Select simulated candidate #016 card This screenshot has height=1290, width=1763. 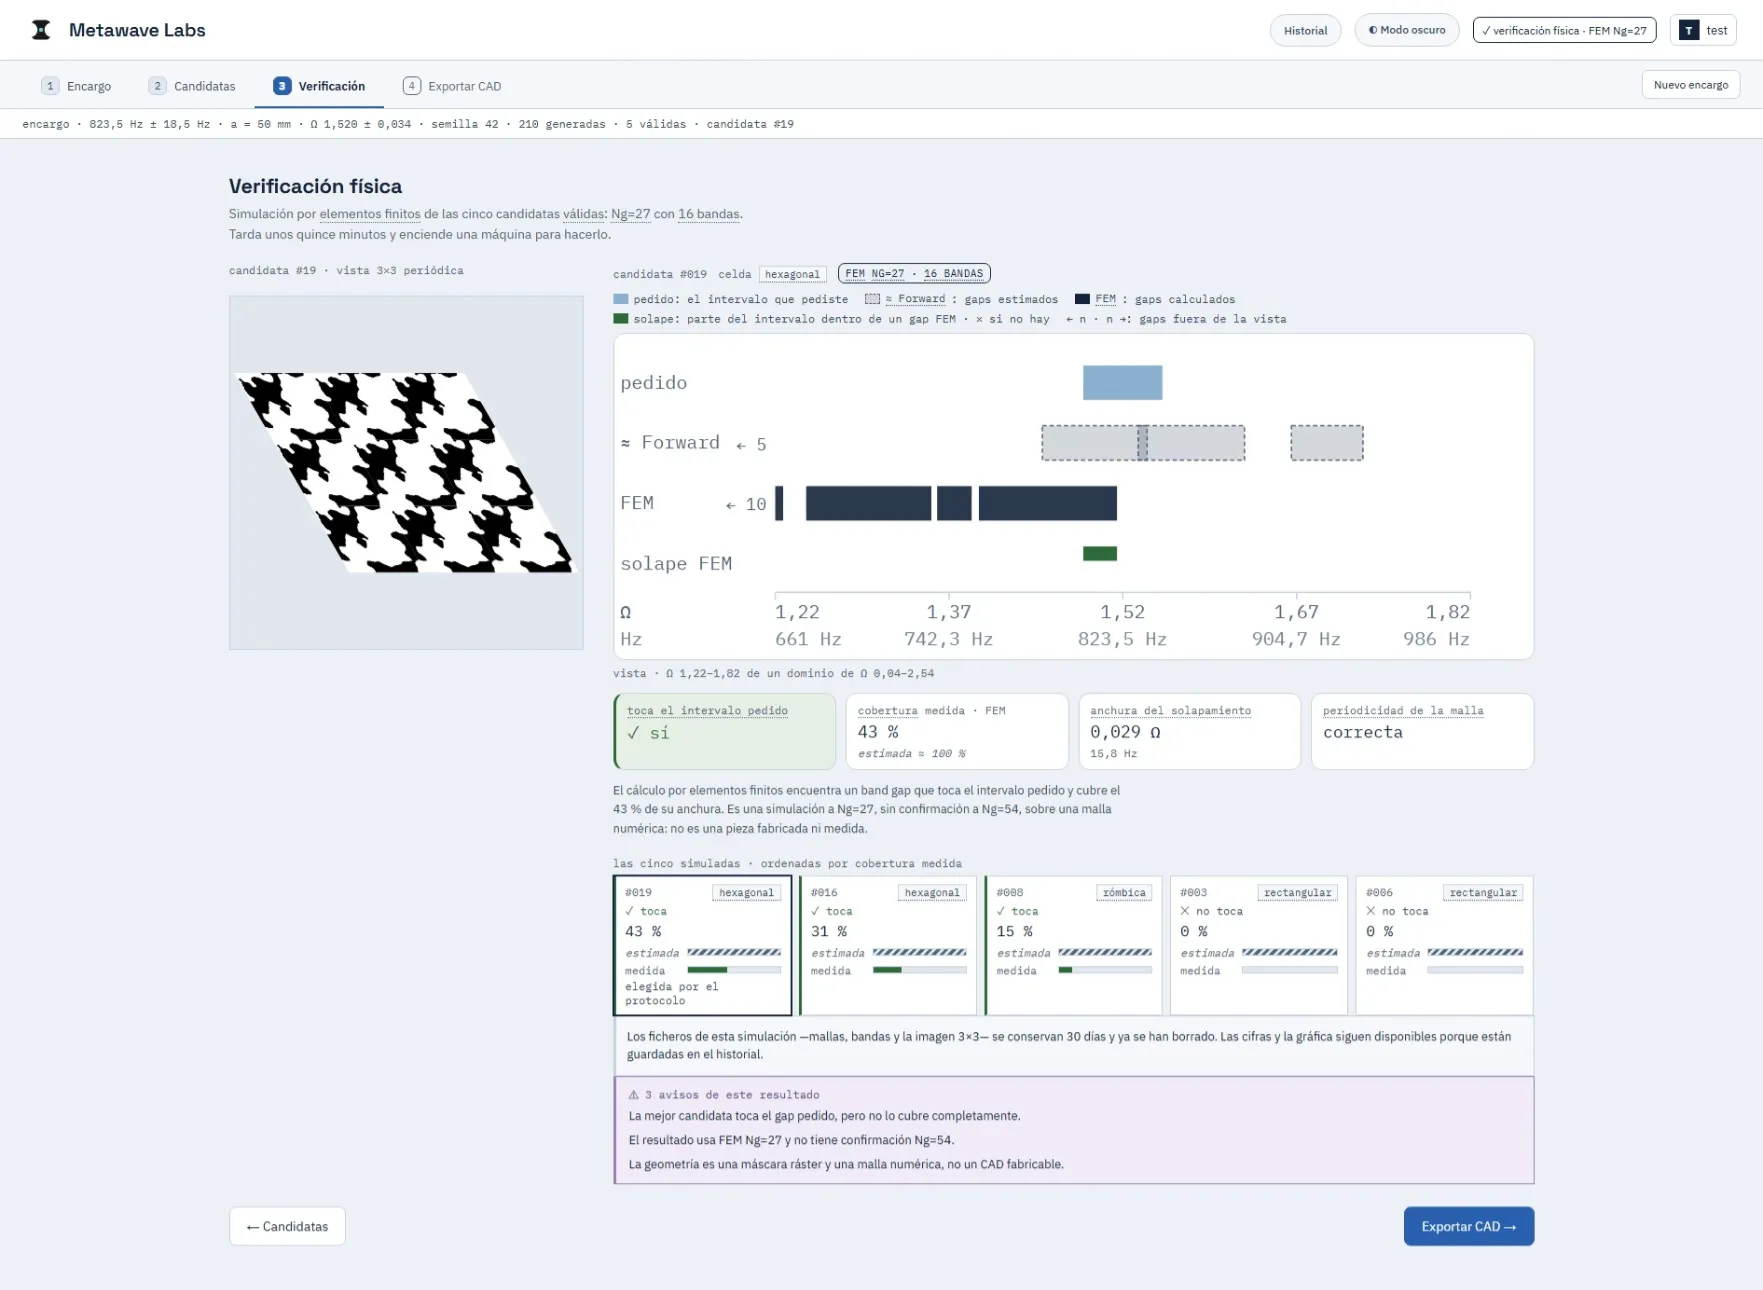[888, 945]
